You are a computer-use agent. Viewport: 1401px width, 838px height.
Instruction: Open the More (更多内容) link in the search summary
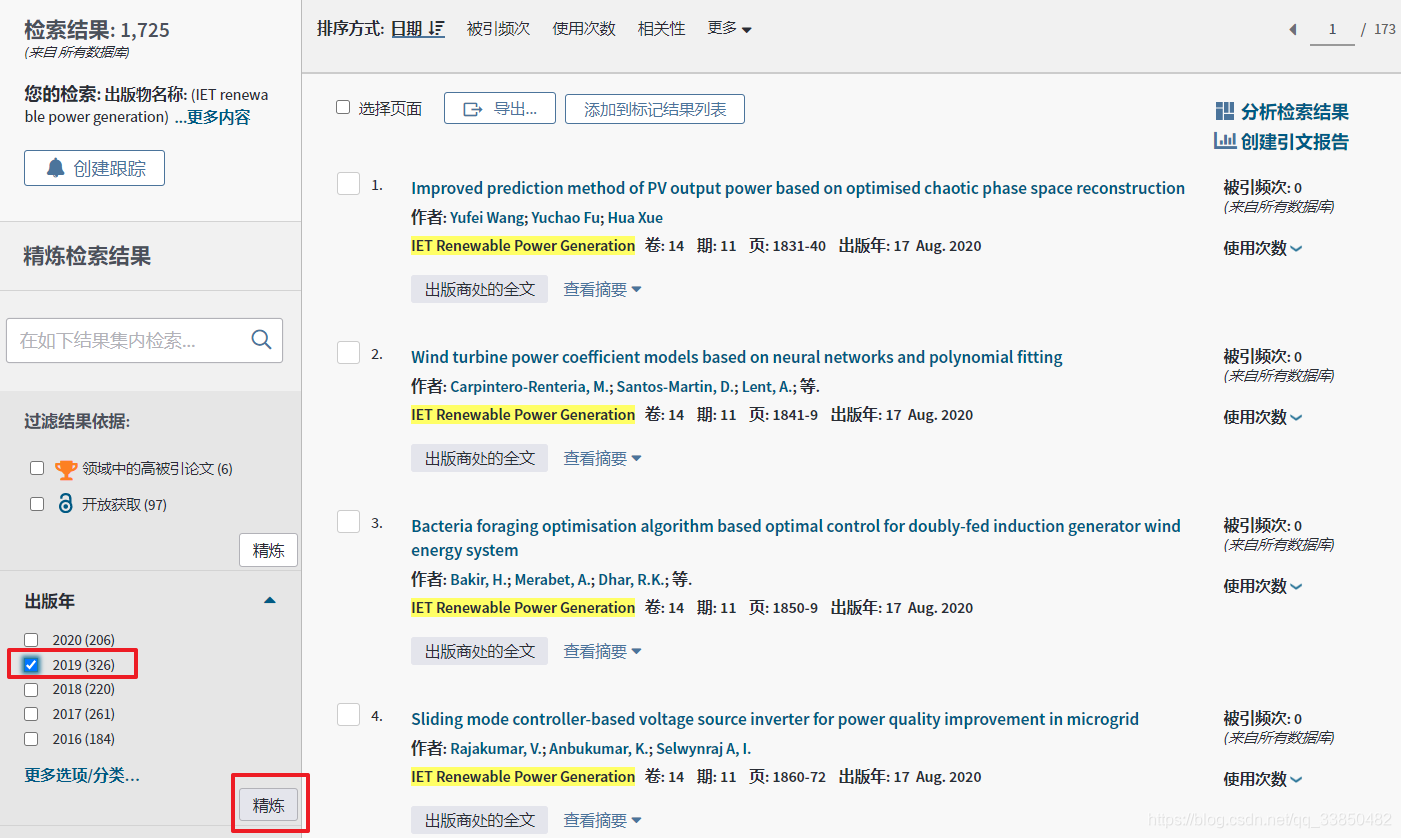coord(218,117)
